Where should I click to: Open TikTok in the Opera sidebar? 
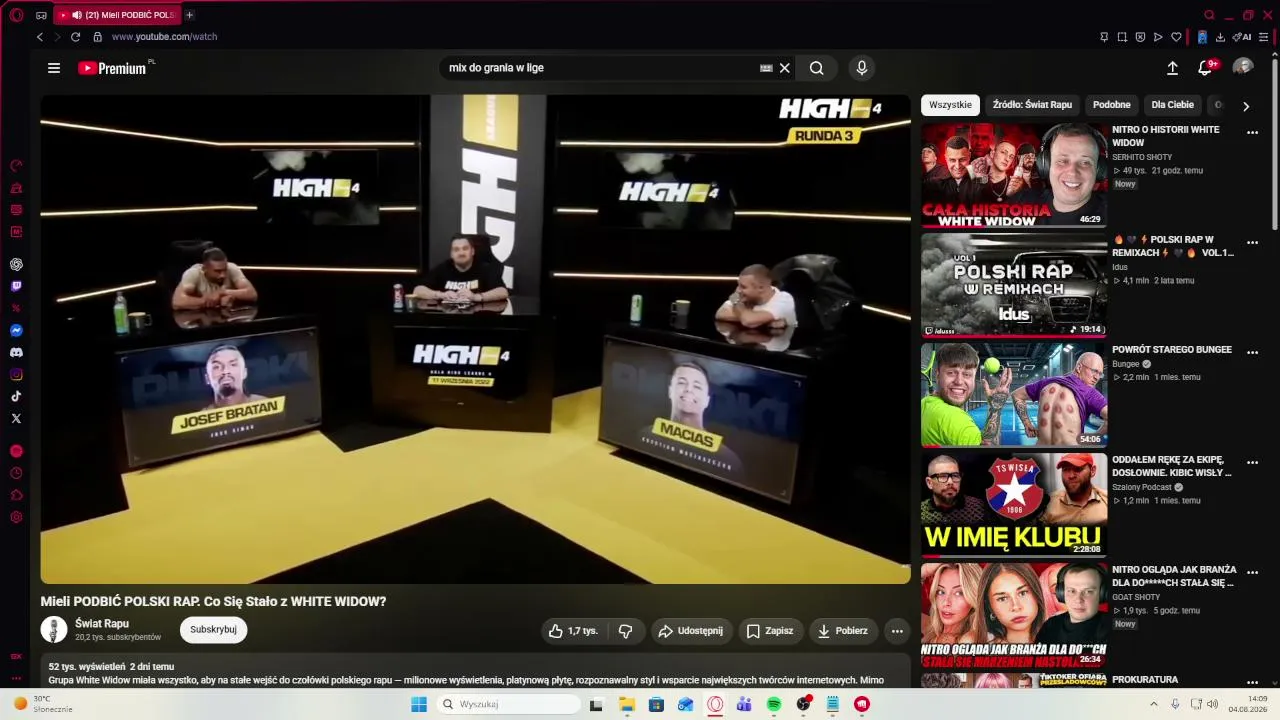(16, 396)
